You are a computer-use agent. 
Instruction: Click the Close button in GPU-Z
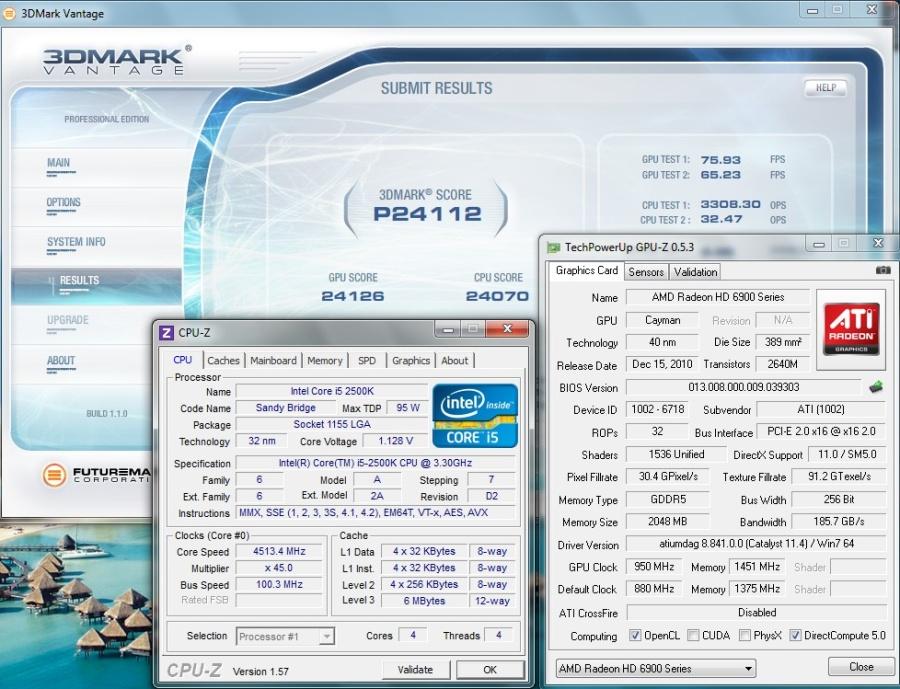[x=860, y=667]
